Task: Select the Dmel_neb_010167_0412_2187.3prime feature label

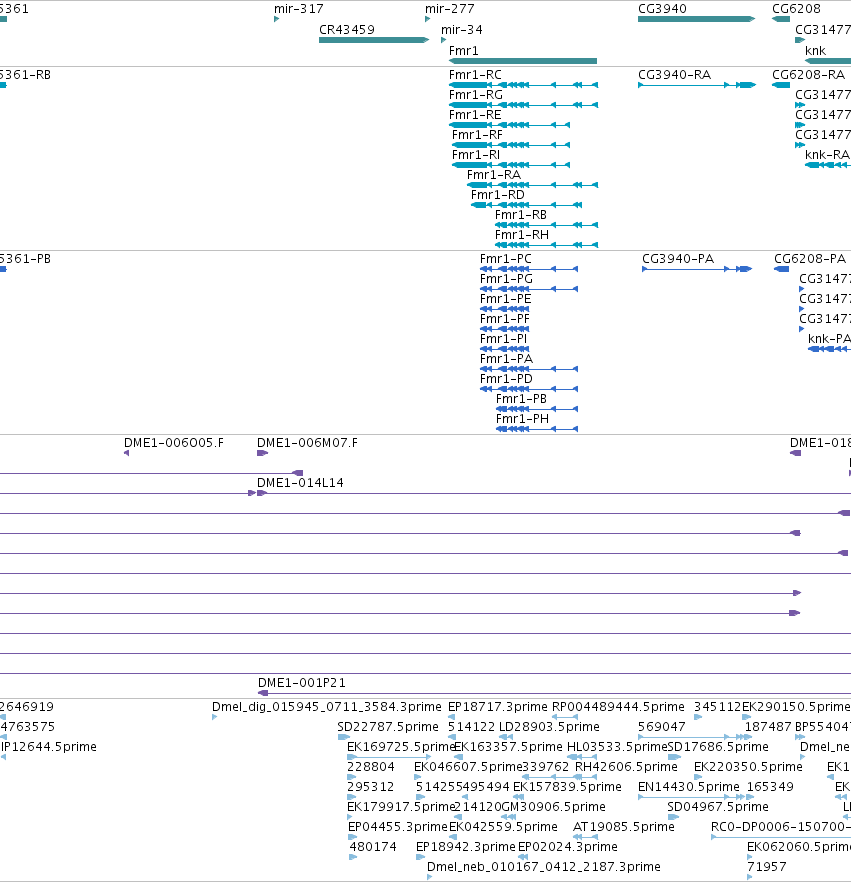Action: point(544,866)
